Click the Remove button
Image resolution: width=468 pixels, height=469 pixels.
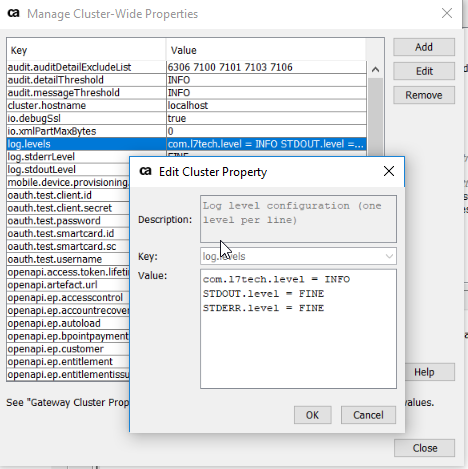pyautogui.click(x=424, y=95)
